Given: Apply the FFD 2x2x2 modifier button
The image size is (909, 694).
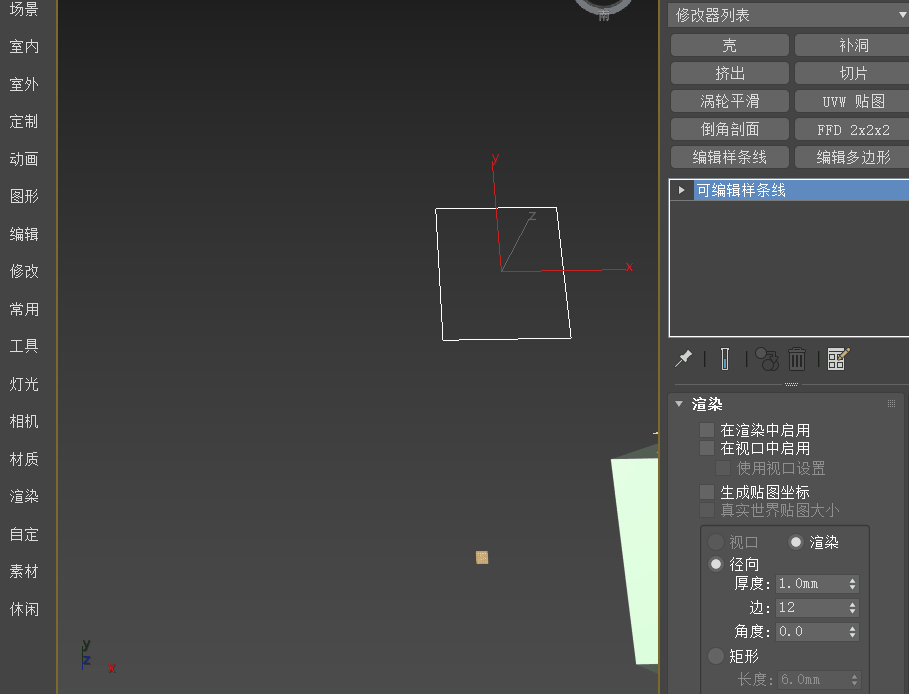Looking at the screenshot, I should (x=852, y=129).
